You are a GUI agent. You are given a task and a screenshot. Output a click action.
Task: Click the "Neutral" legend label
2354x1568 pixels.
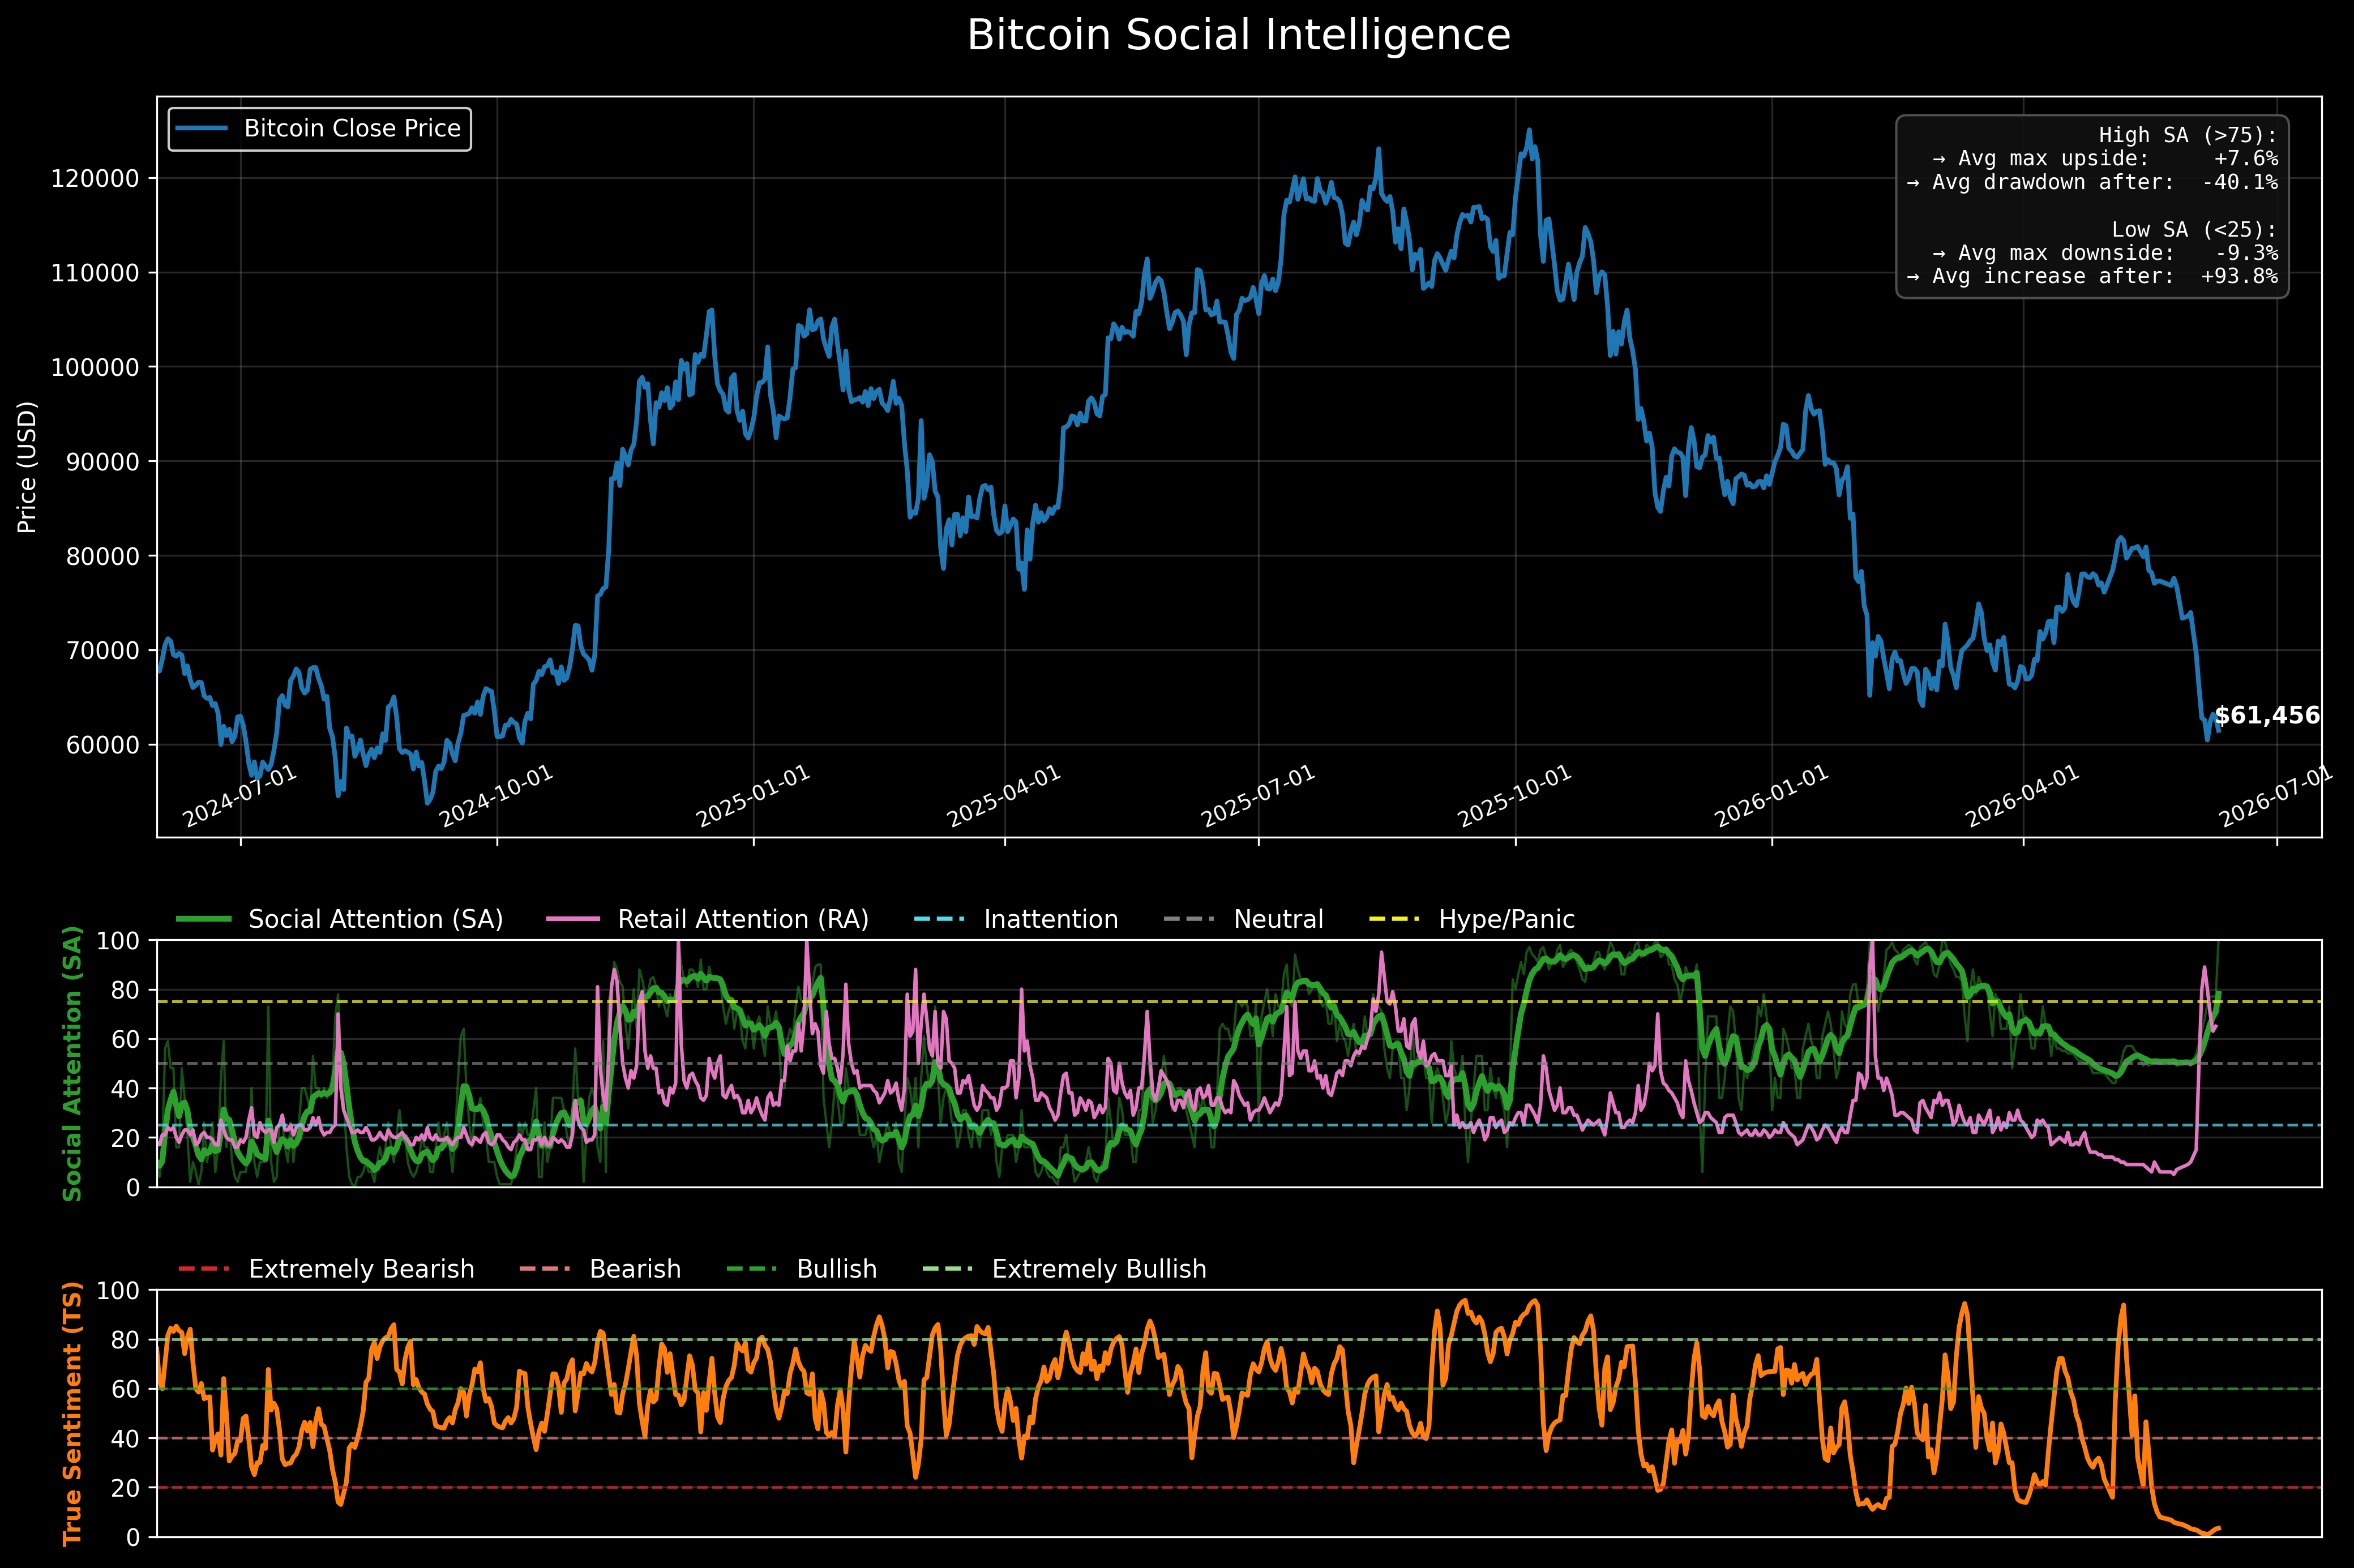coord(1278,920)
